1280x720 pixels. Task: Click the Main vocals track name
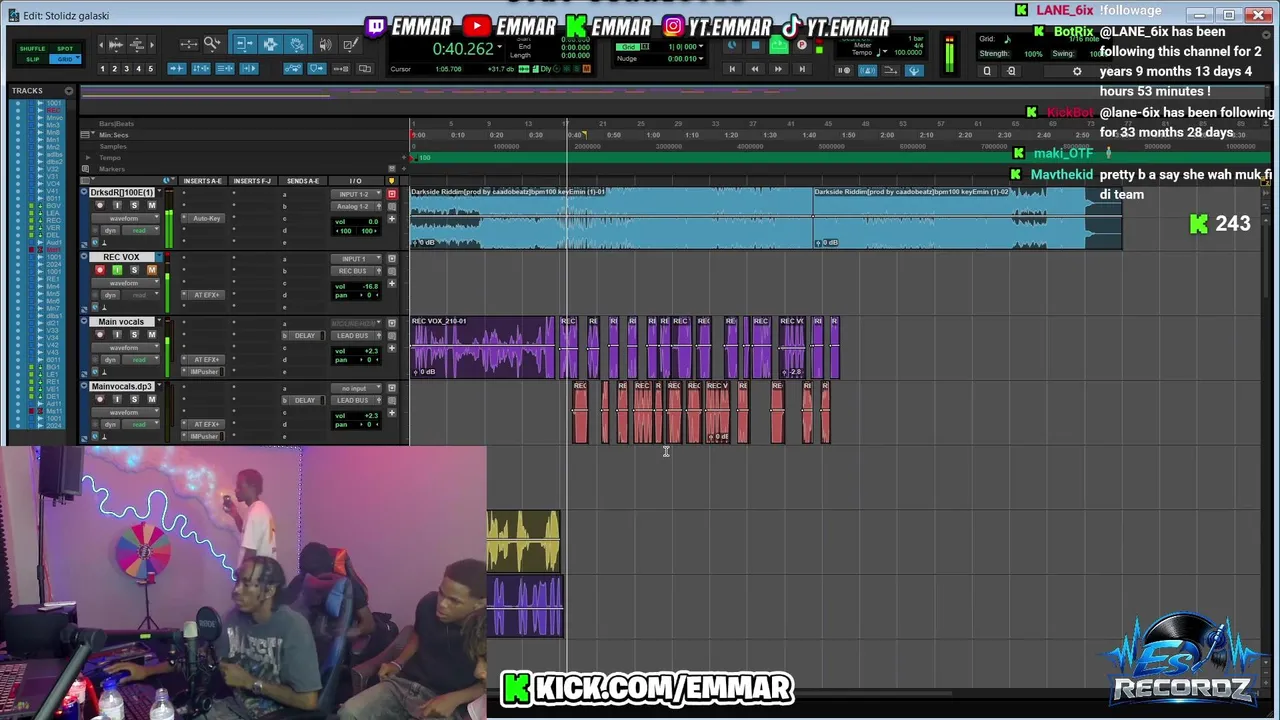(x=122, y=322)
